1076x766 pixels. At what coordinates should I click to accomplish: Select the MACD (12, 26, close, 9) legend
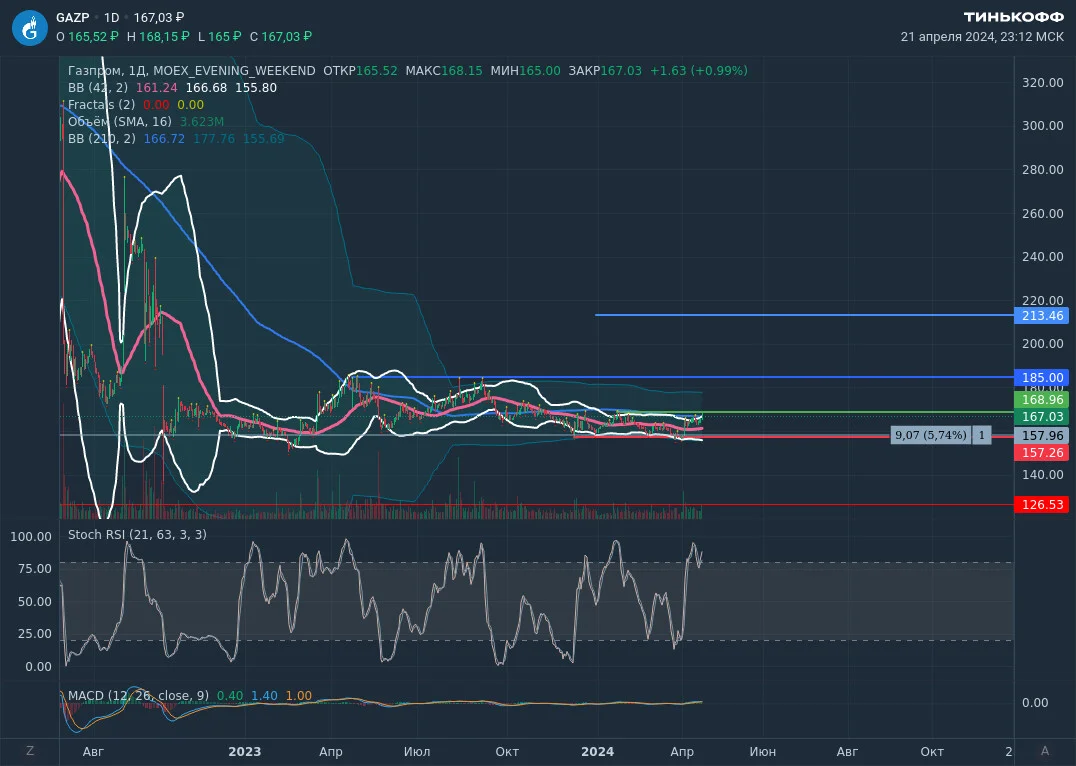click(138, 696)
